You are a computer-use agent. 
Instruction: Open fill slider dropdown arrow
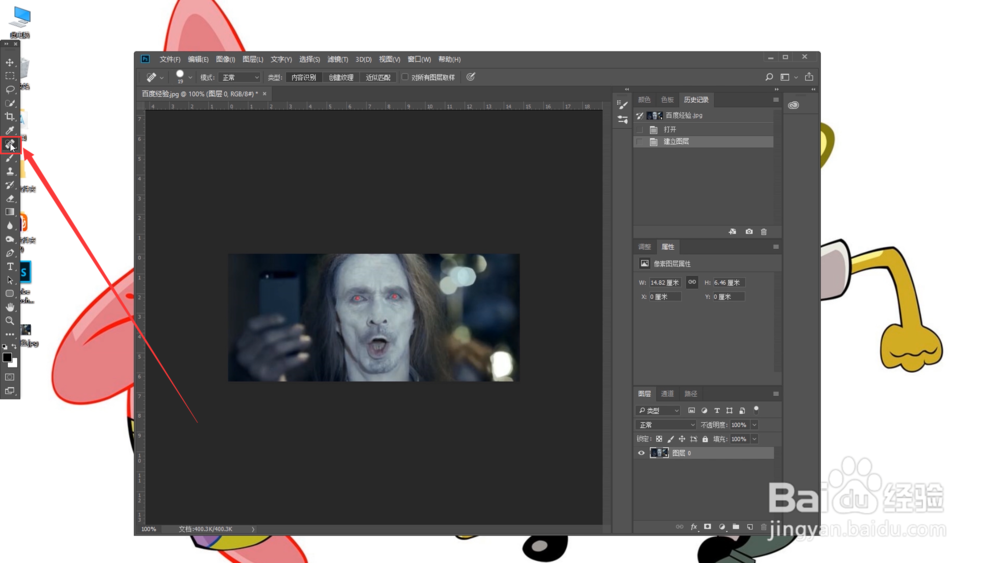point(754,439)
